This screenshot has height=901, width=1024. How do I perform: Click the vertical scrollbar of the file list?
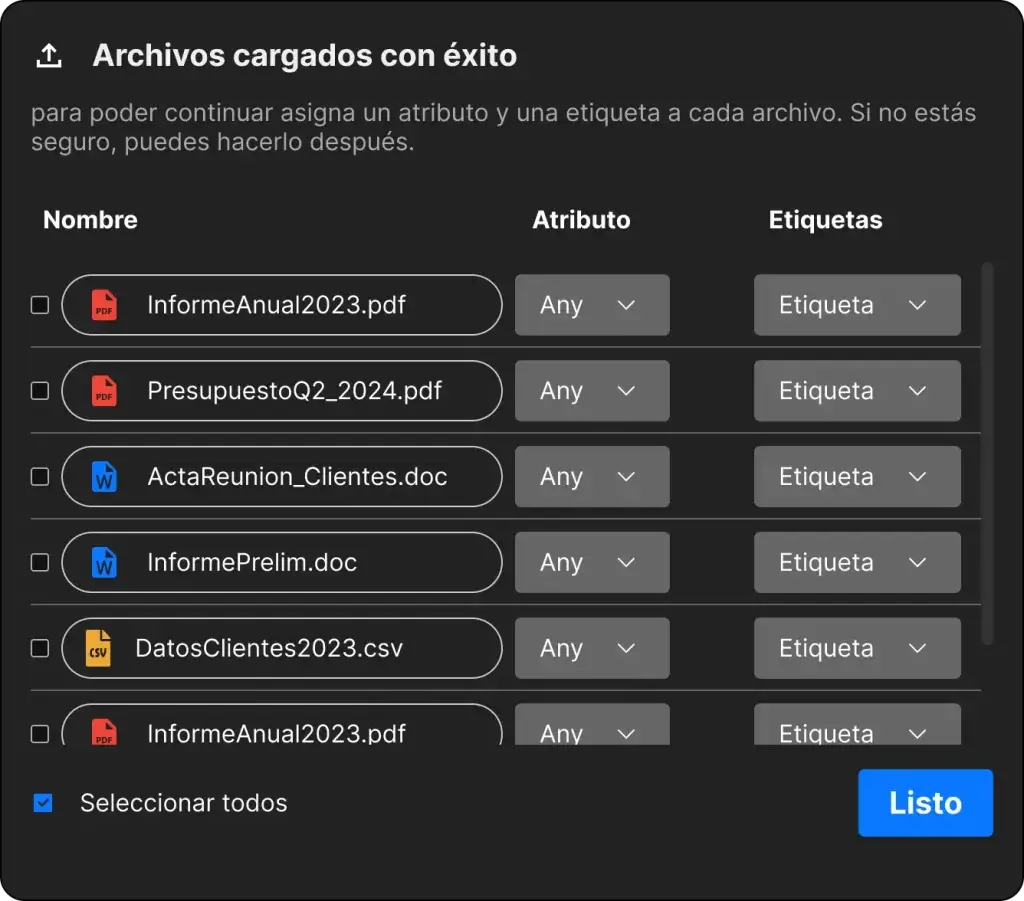point(988,450)
